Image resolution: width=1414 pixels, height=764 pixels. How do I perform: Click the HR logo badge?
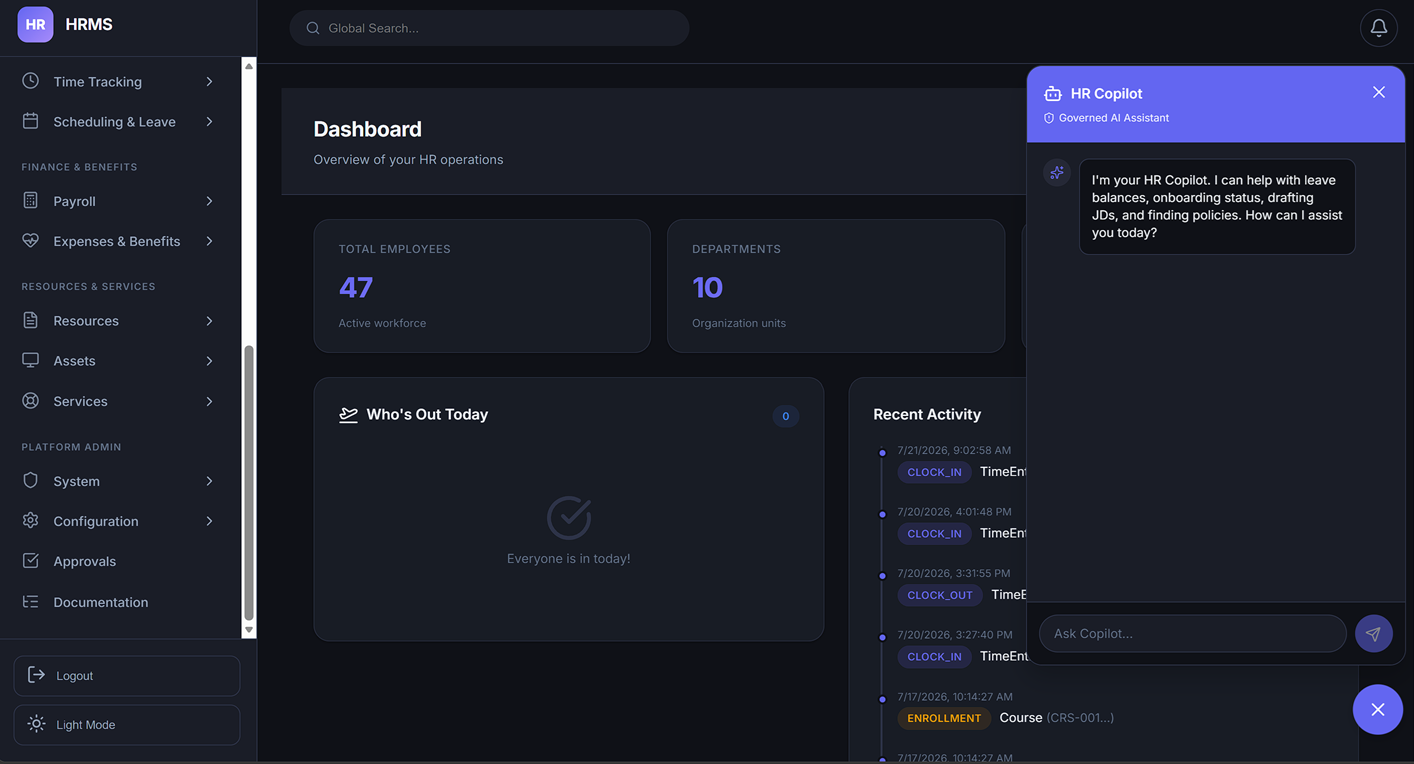(x=35, y=25)
